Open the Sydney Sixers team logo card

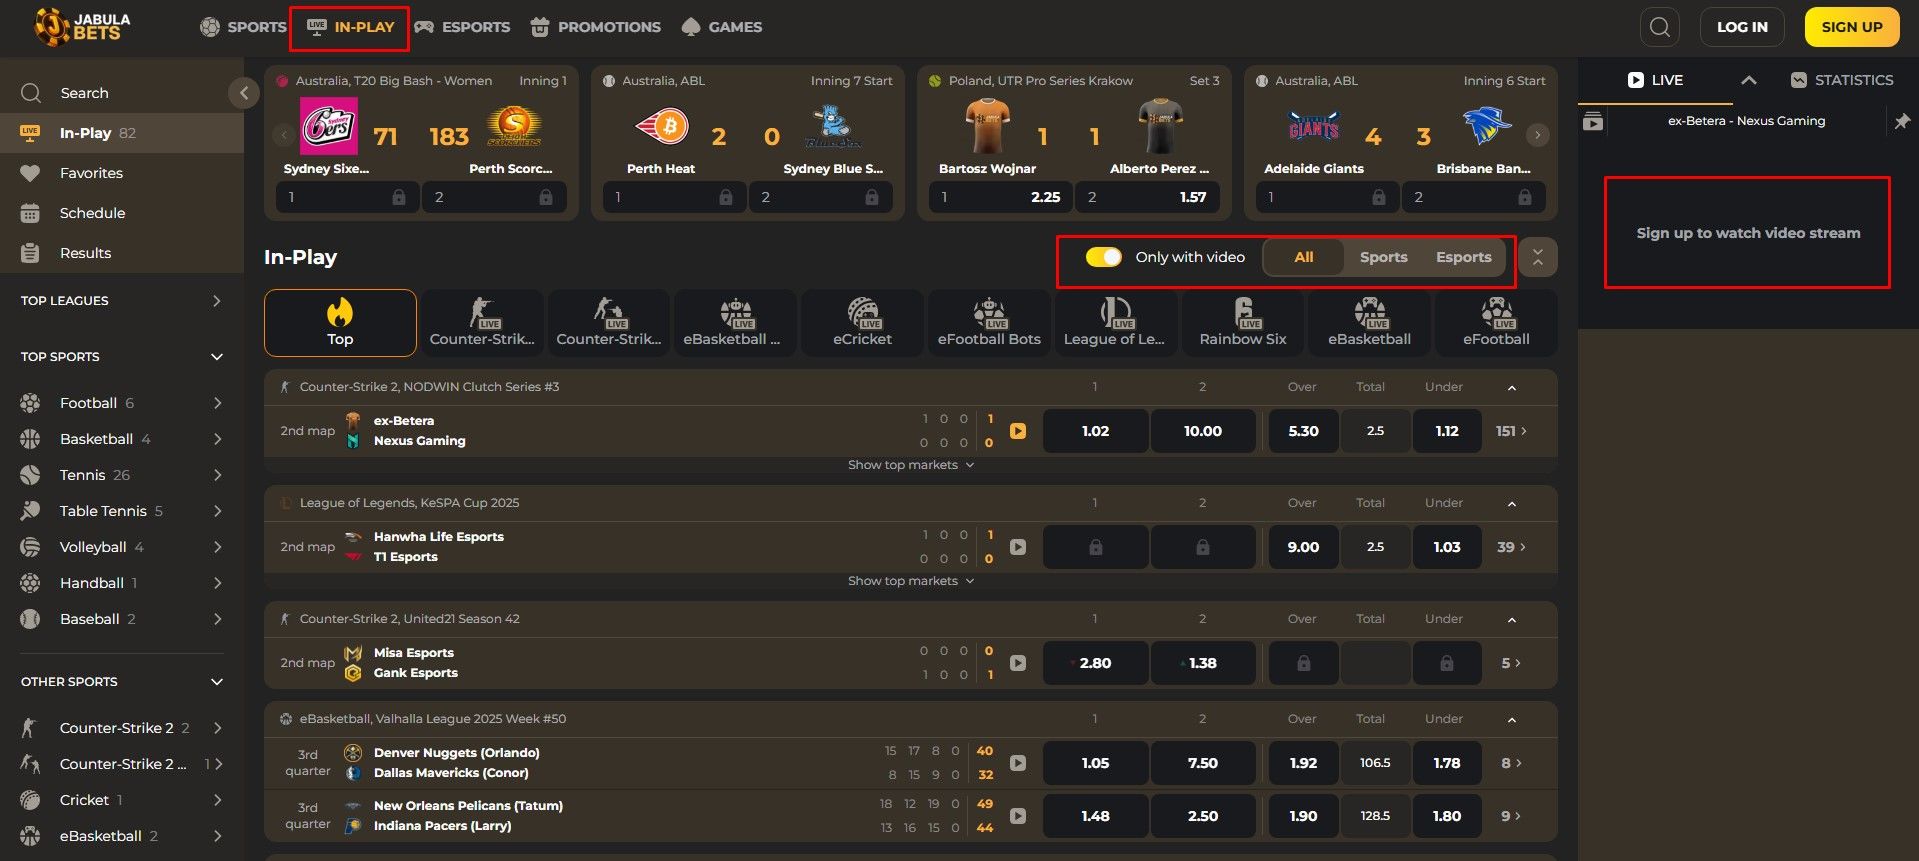click(x=329, y=126)
